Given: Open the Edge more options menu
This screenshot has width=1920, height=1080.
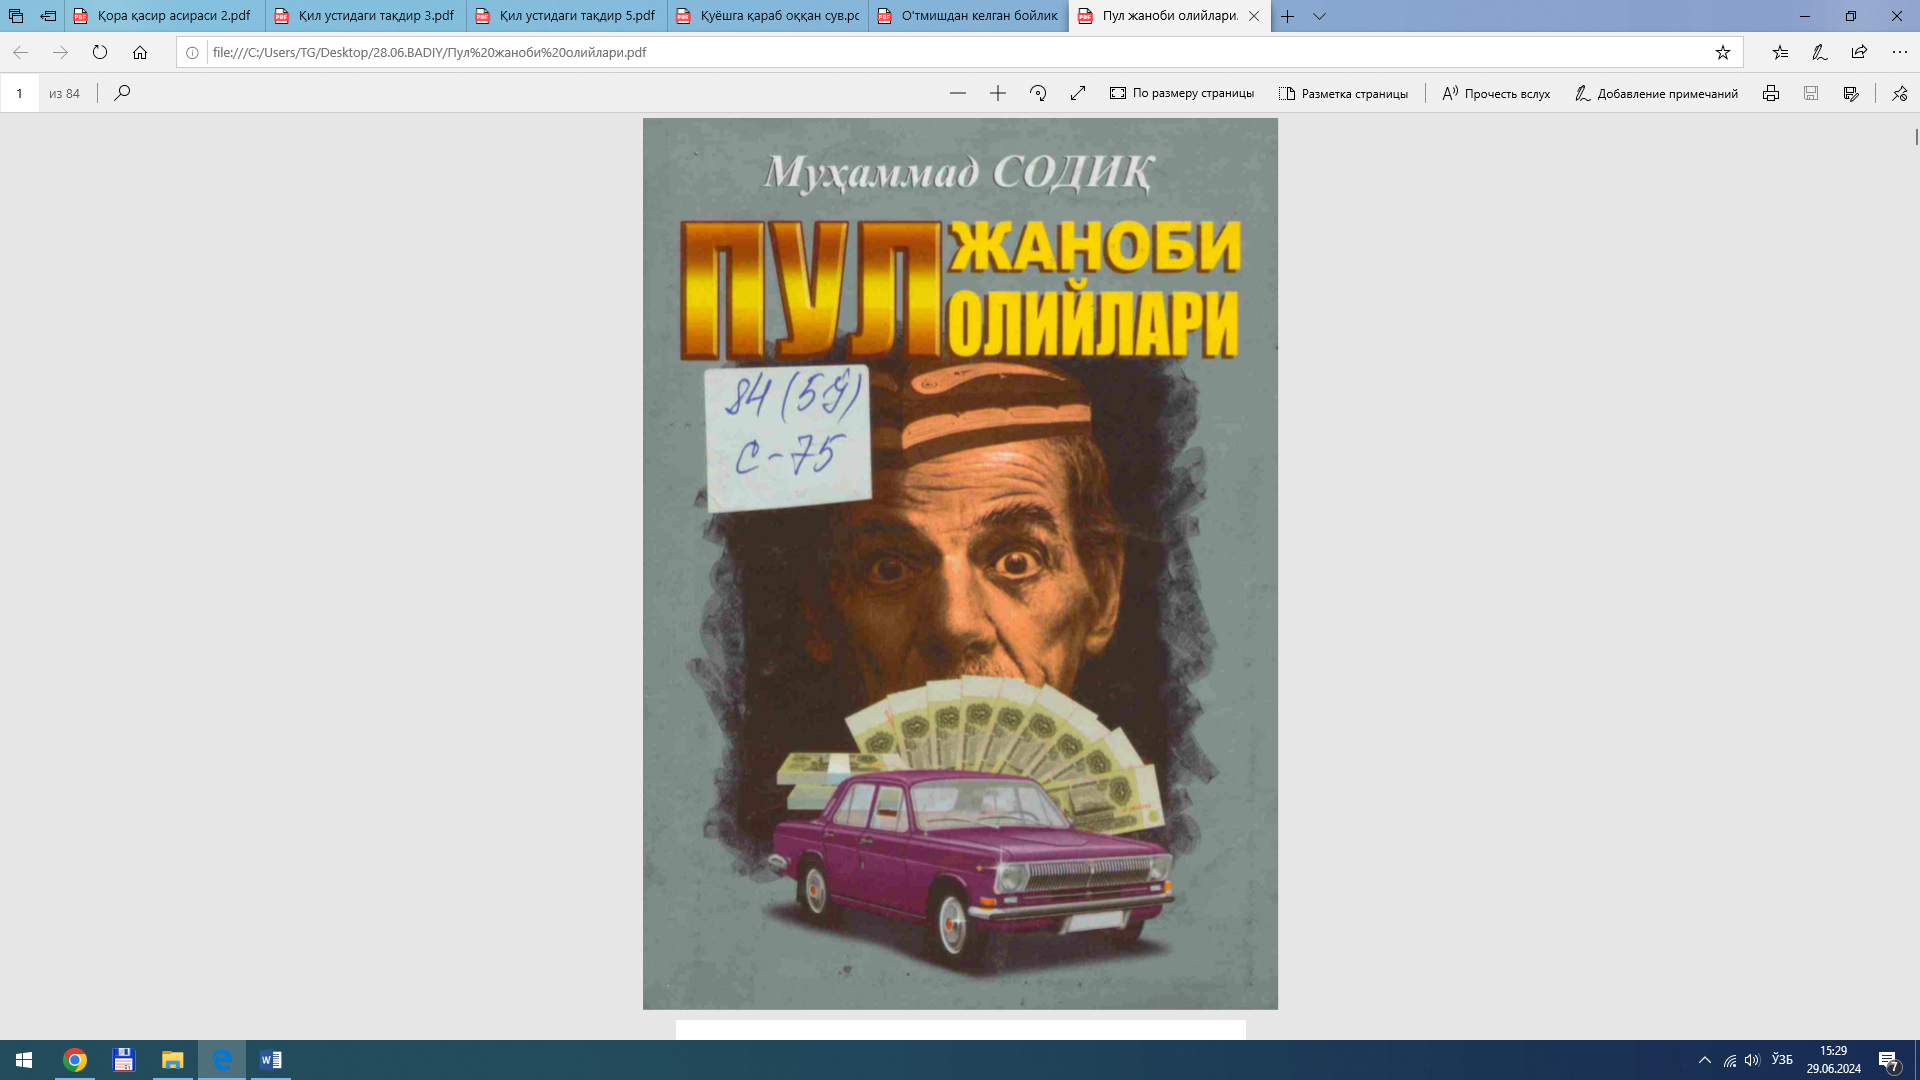Looking at the screenshot, I should (1899, 52).
